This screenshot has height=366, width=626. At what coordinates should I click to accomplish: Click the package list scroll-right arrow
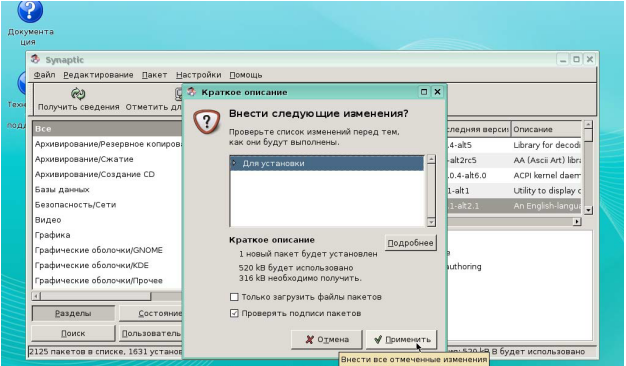pyautogui.click(x=576, y=221)
